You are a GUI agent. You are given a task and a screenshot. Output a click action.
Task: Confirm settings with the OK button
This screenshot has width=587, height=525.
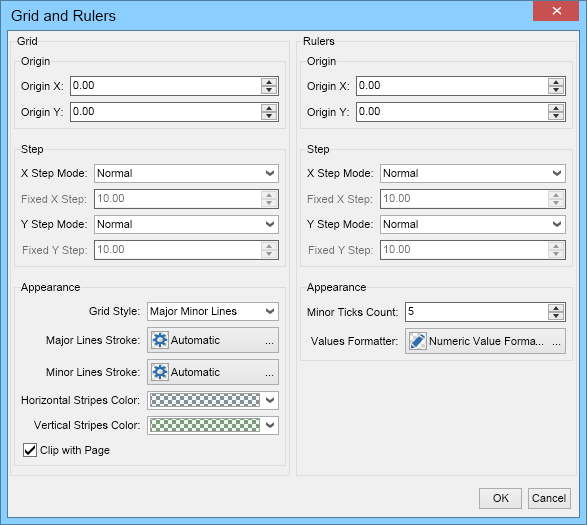(x=500, y=498)
